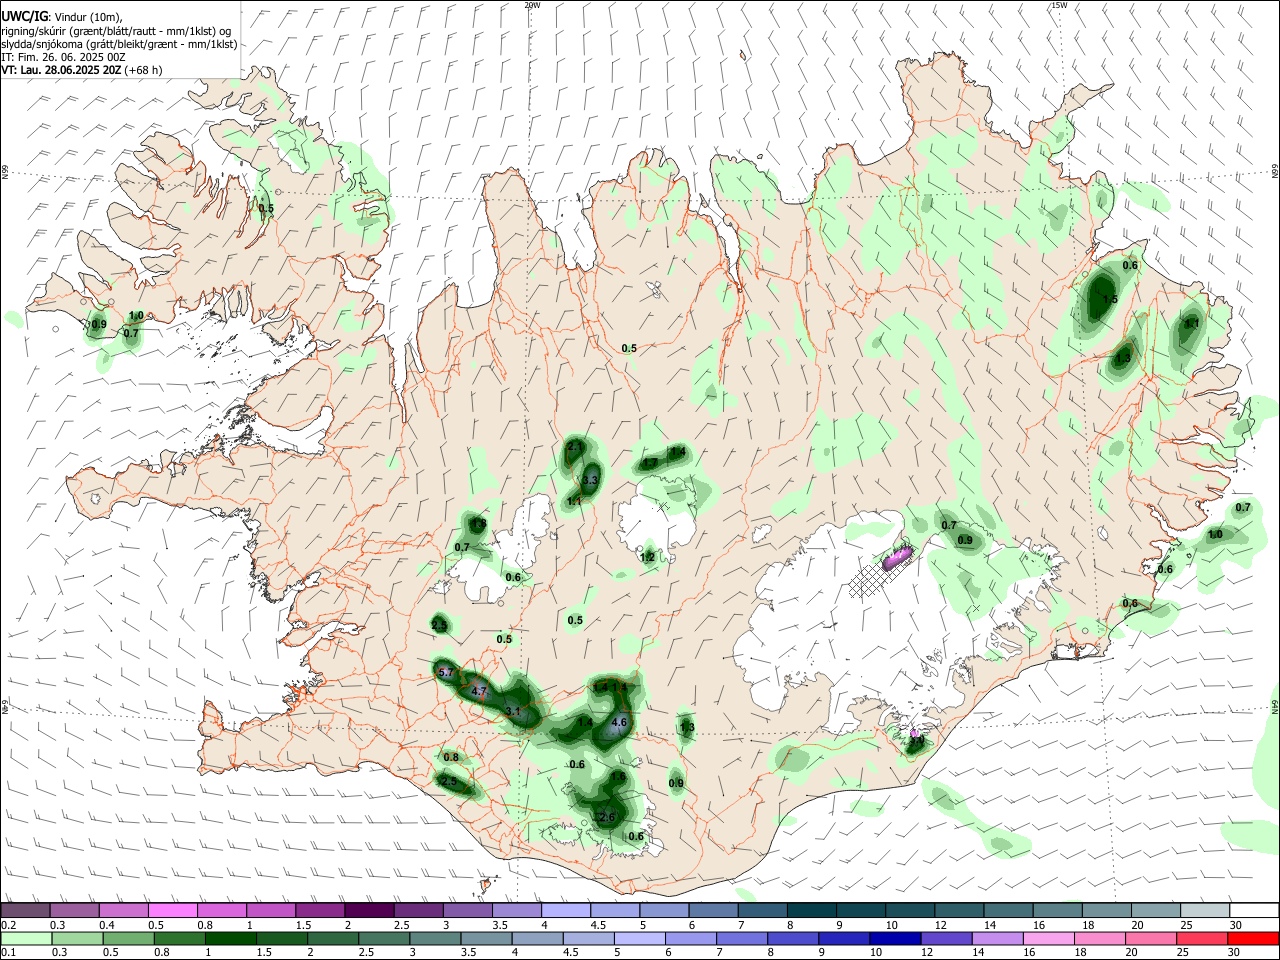Select the 'IT: Fim. 26. 06. 2025 00Z' line
Screen dimensions: 1280x960
coord(63,57)
